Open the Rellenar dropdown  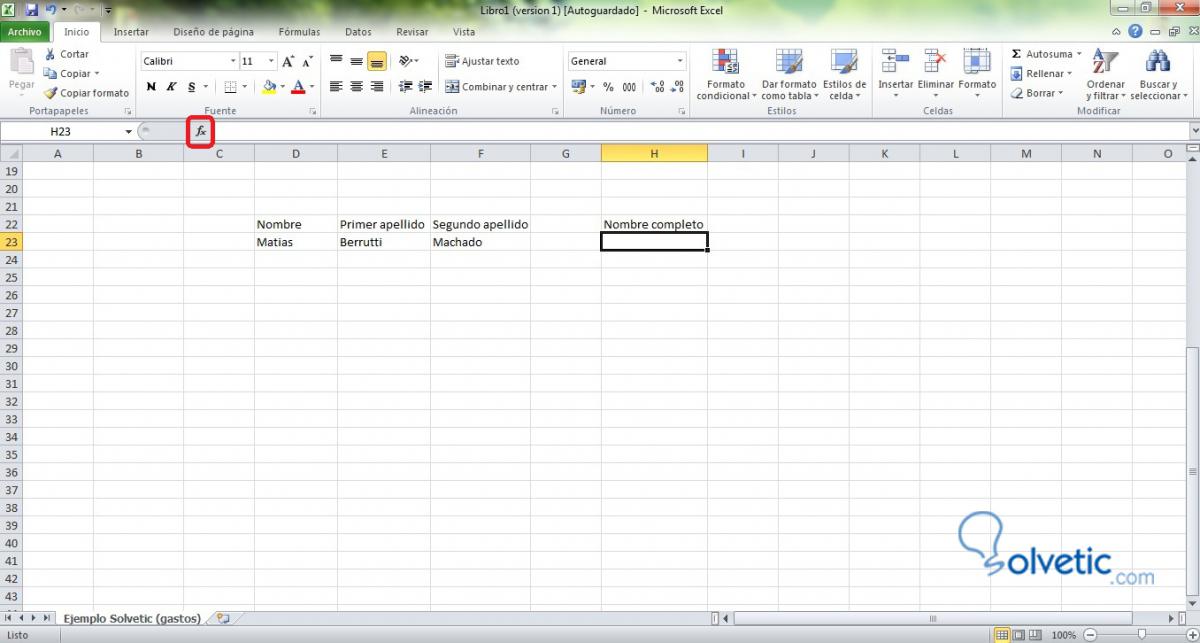[x=1041, y=73]
